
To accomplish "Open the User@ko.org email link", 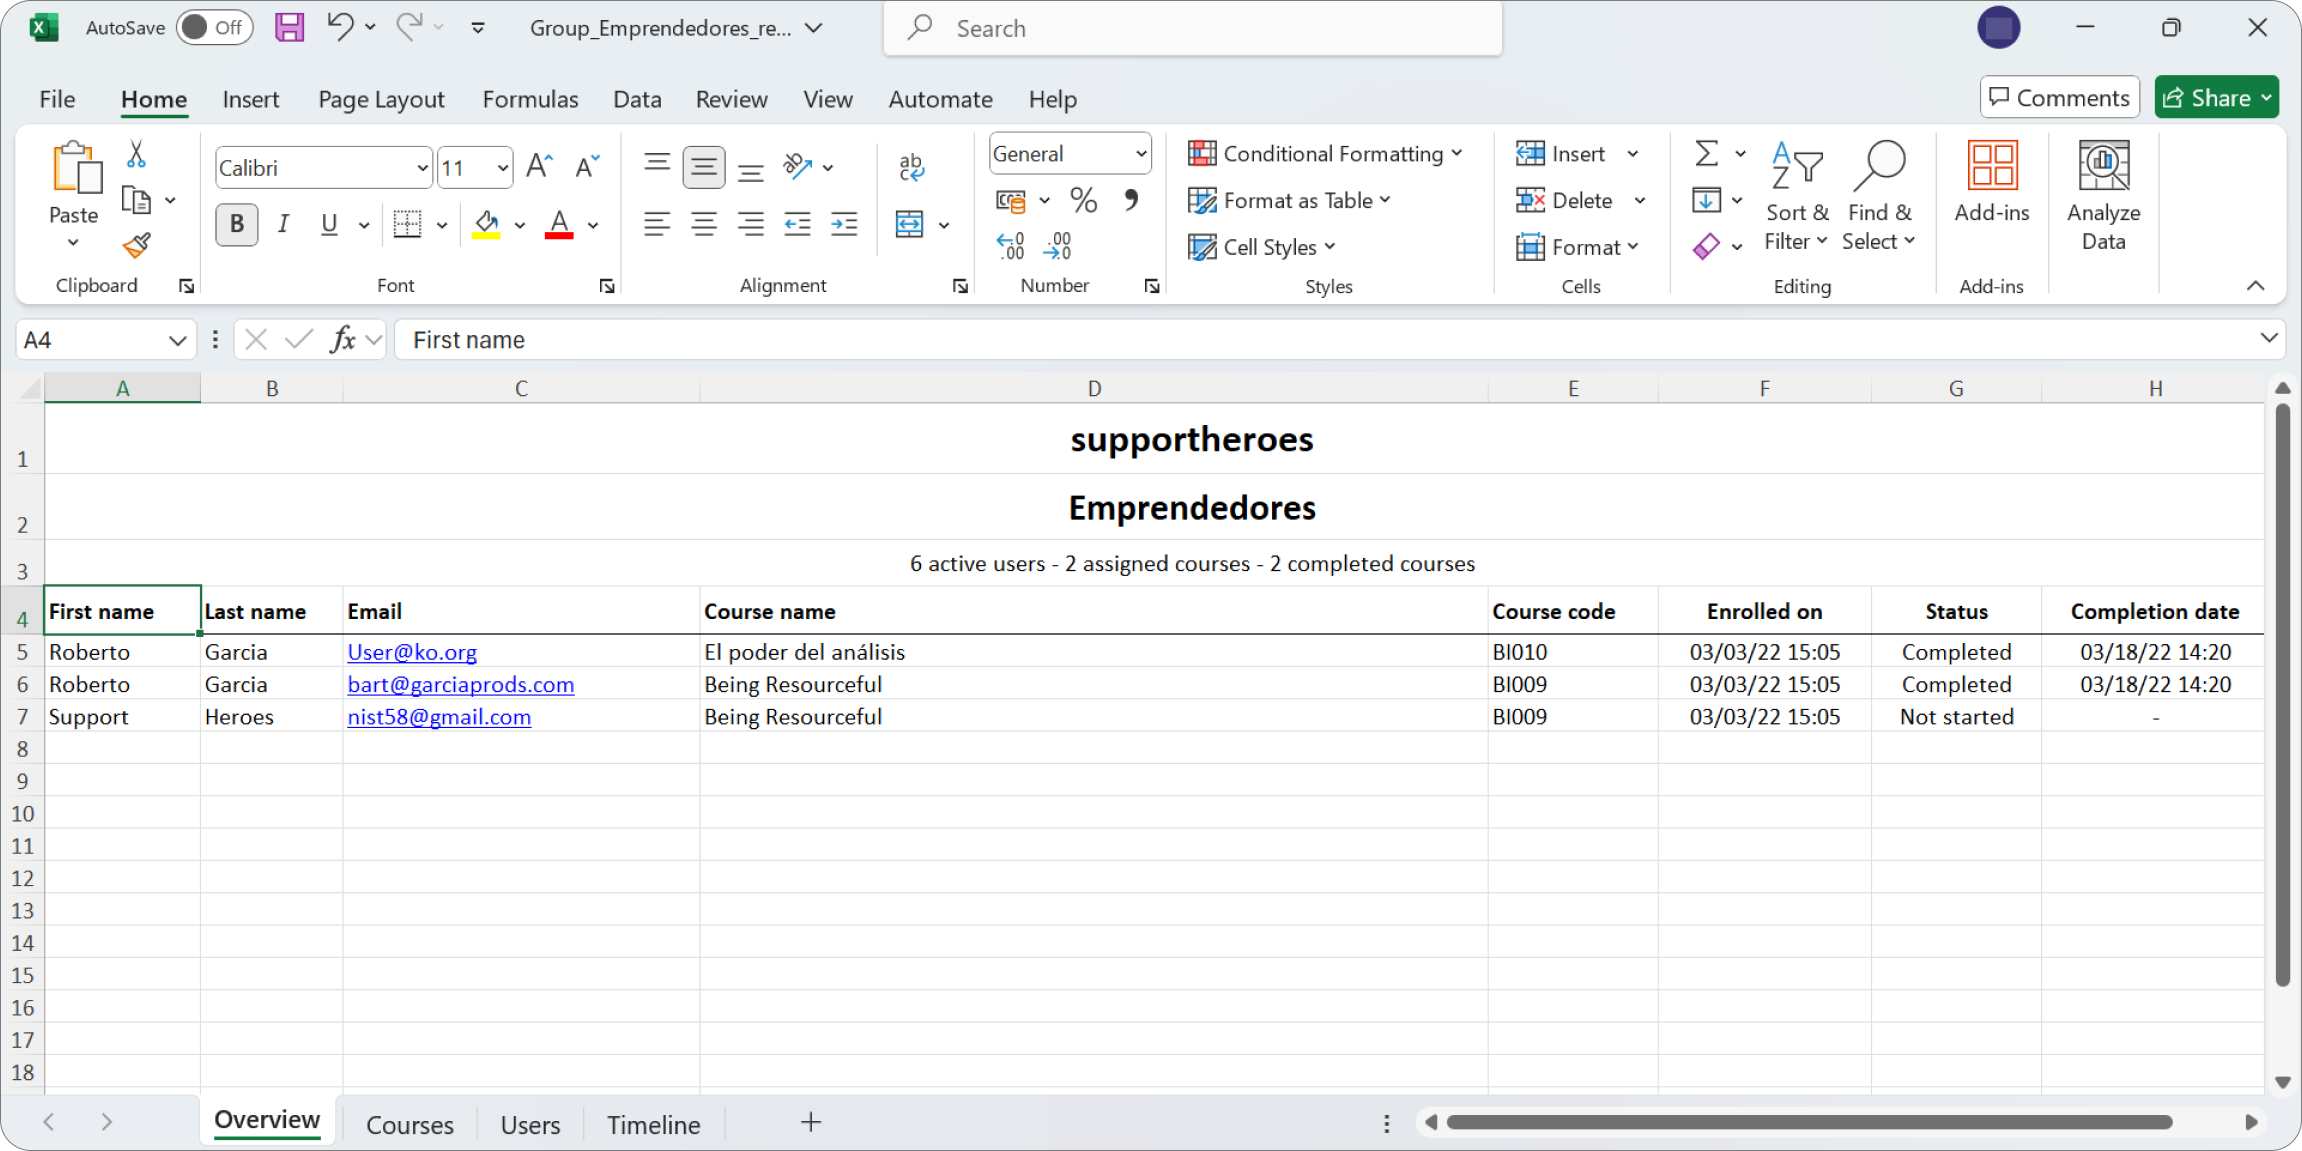I will coord(412,652).
